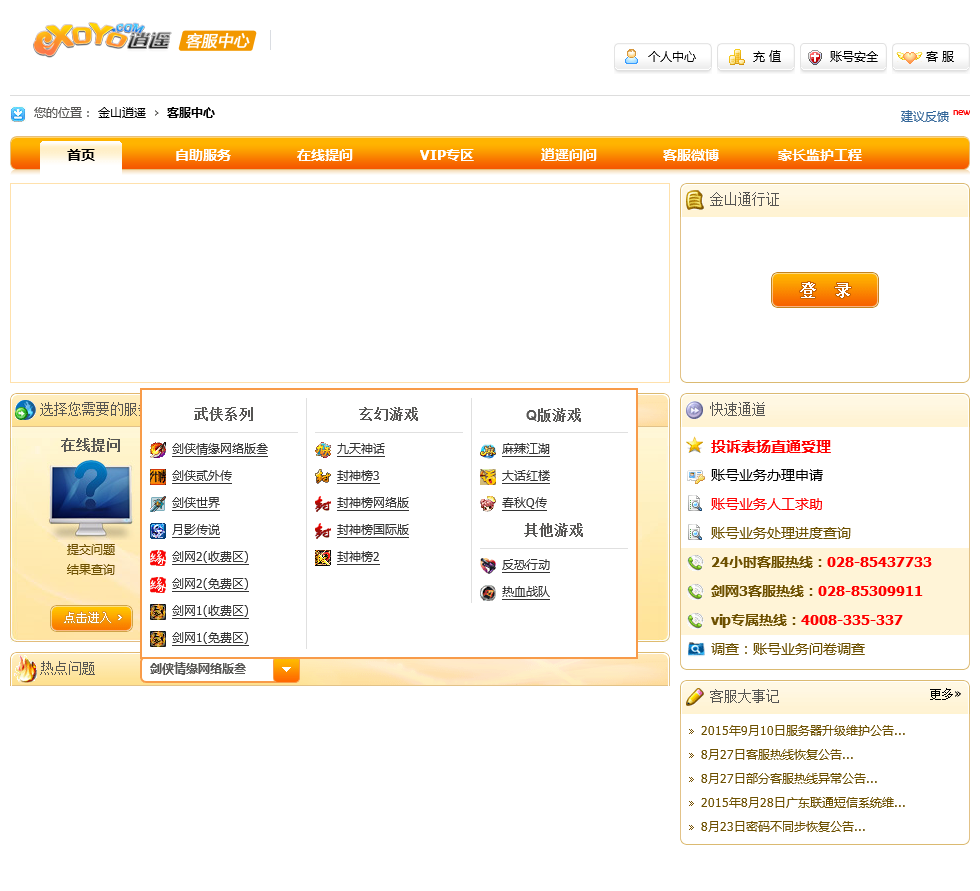Click the 剑侠世界 game icon
Image resolution: width=980 pixels, height=891 pixels.
point(158,503)
